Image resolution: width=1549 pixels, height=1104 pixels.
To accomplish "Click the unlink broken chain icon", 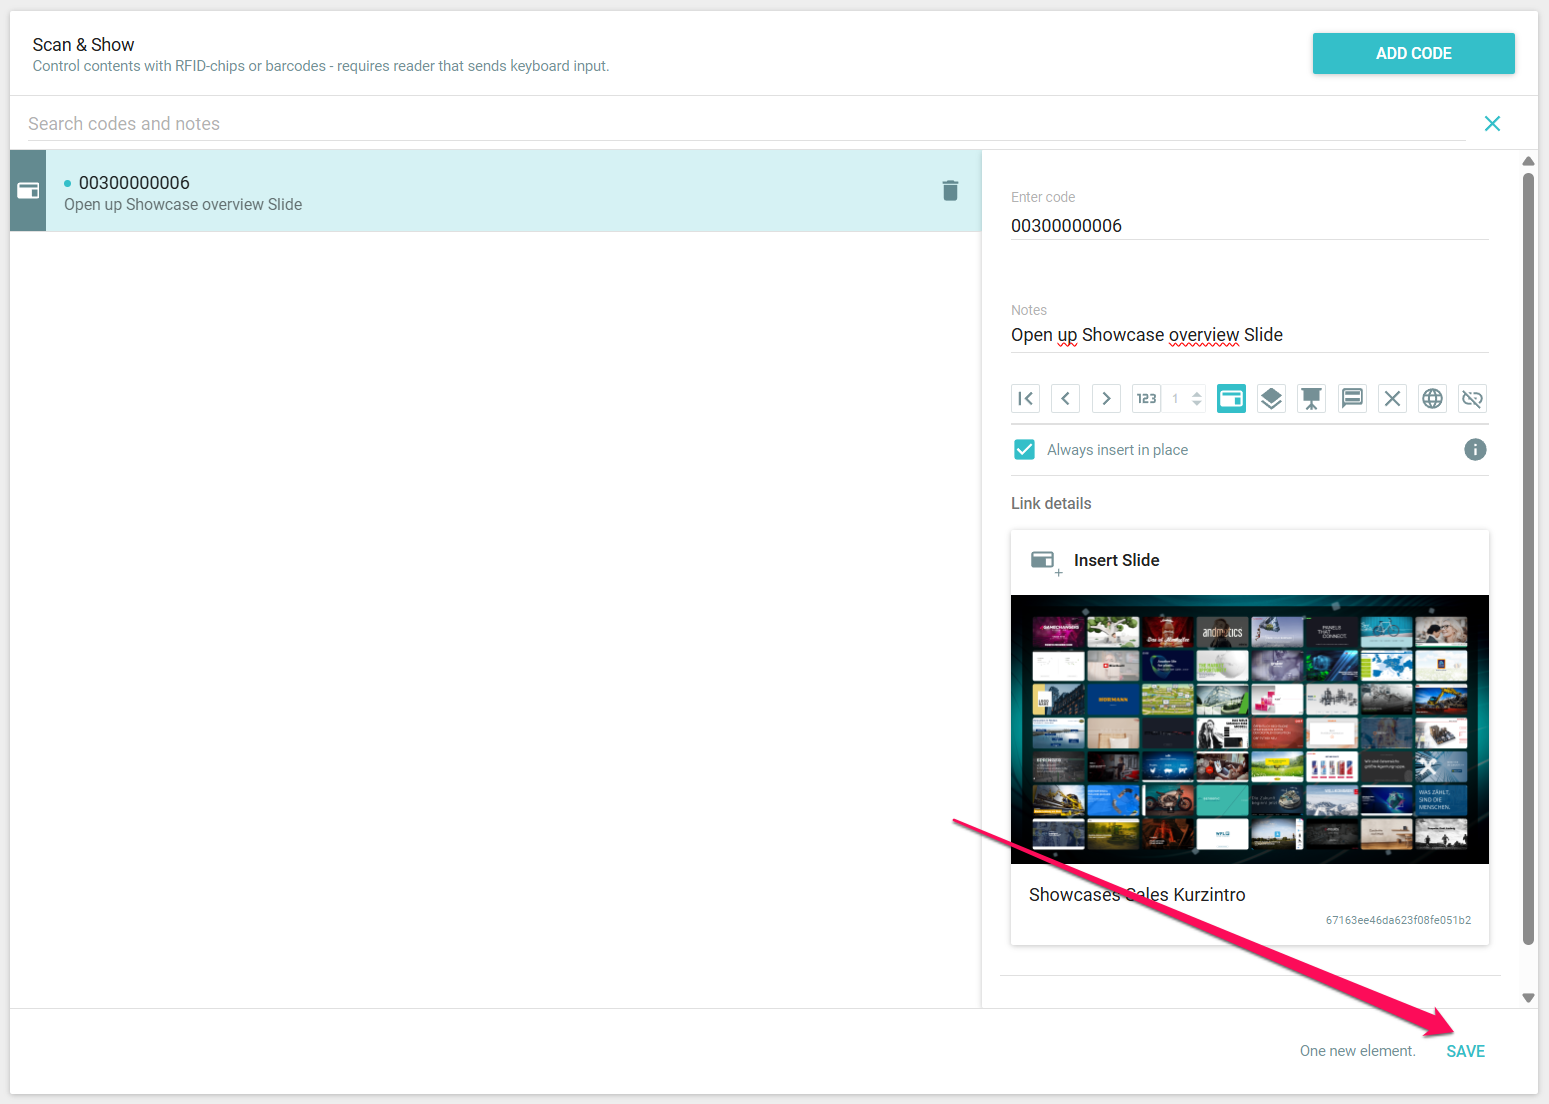I will point(1472,399).
